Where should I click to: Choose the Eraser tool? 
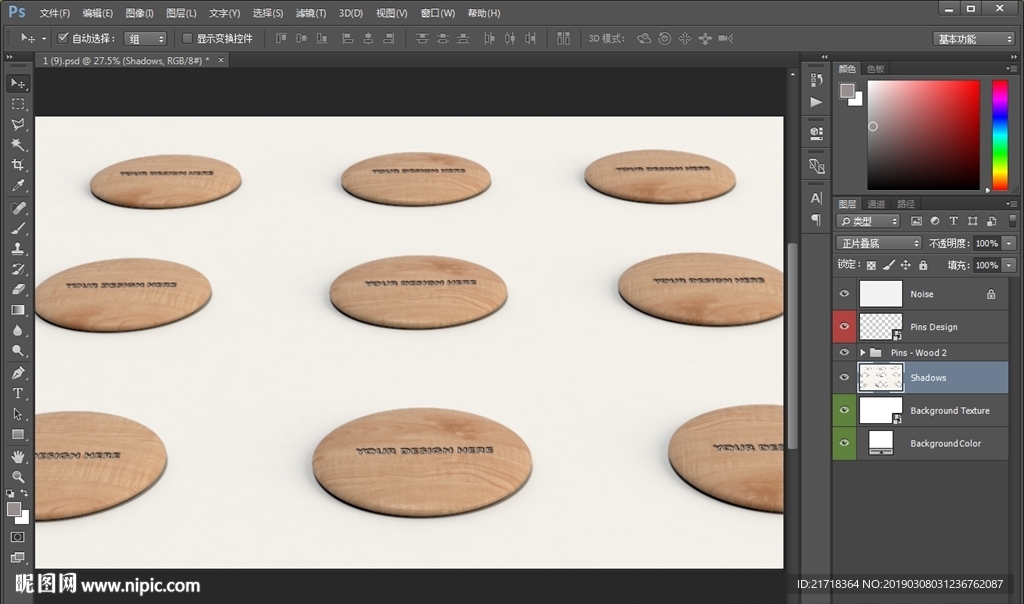pos(18,289)
